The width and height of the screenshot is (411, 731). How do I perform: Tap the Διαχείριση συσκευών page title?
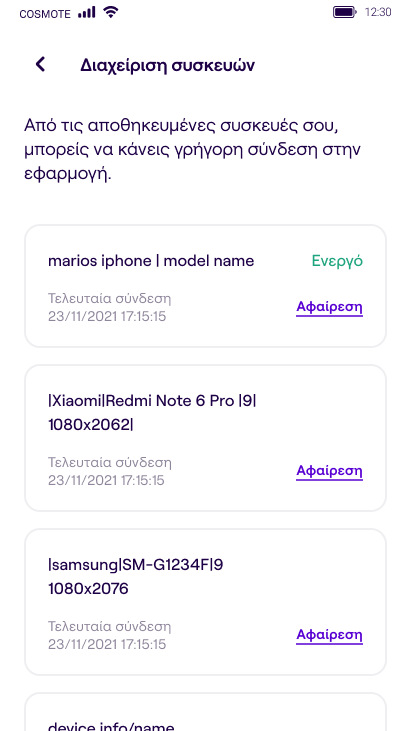click(168, 65)
